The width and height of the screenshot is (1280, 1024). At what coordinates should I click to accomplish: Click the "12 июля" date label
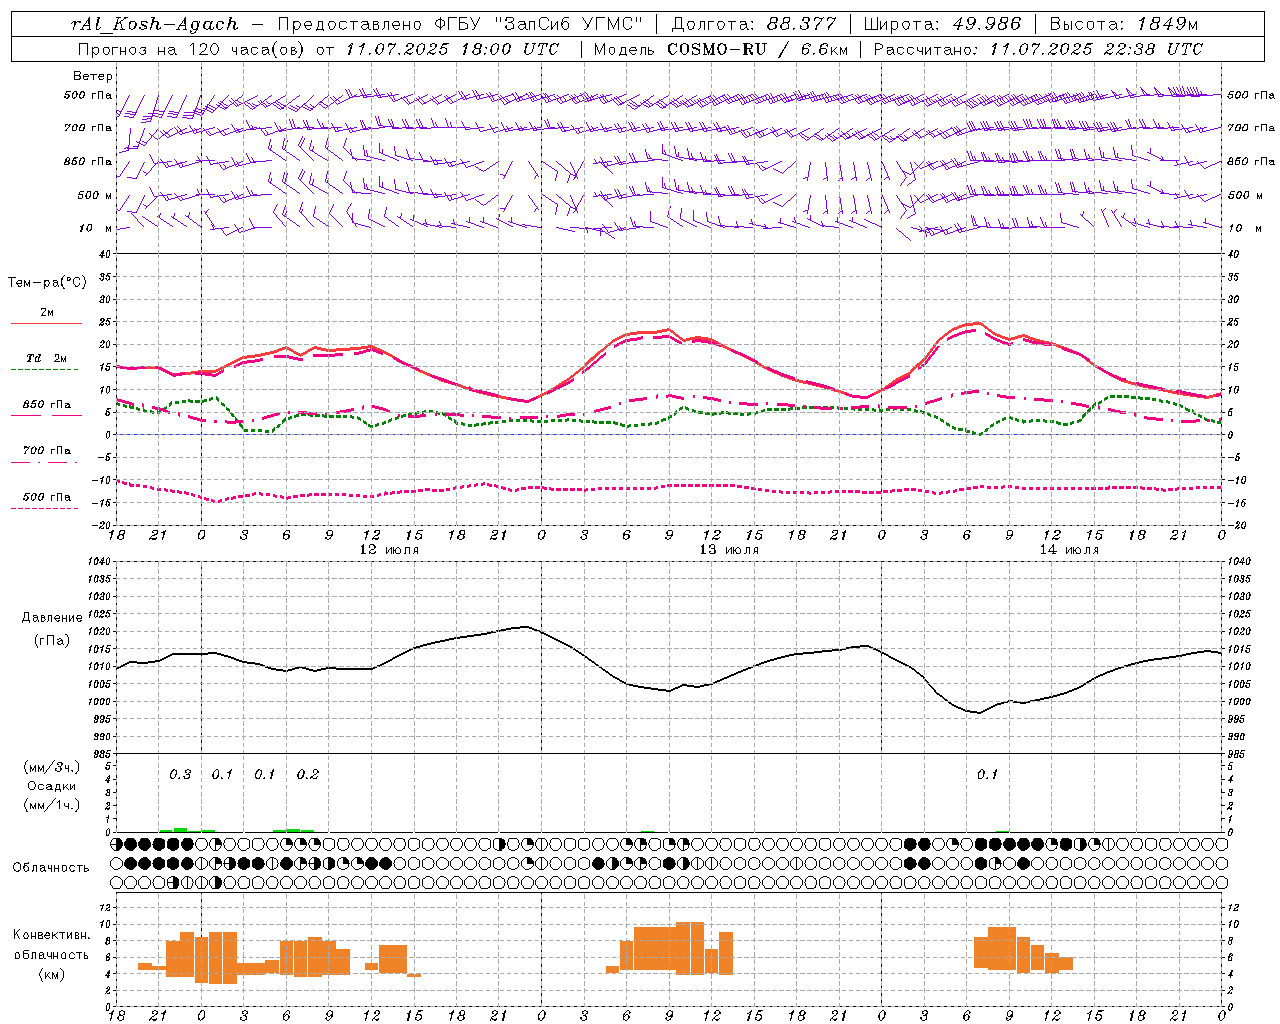(389, 550)
